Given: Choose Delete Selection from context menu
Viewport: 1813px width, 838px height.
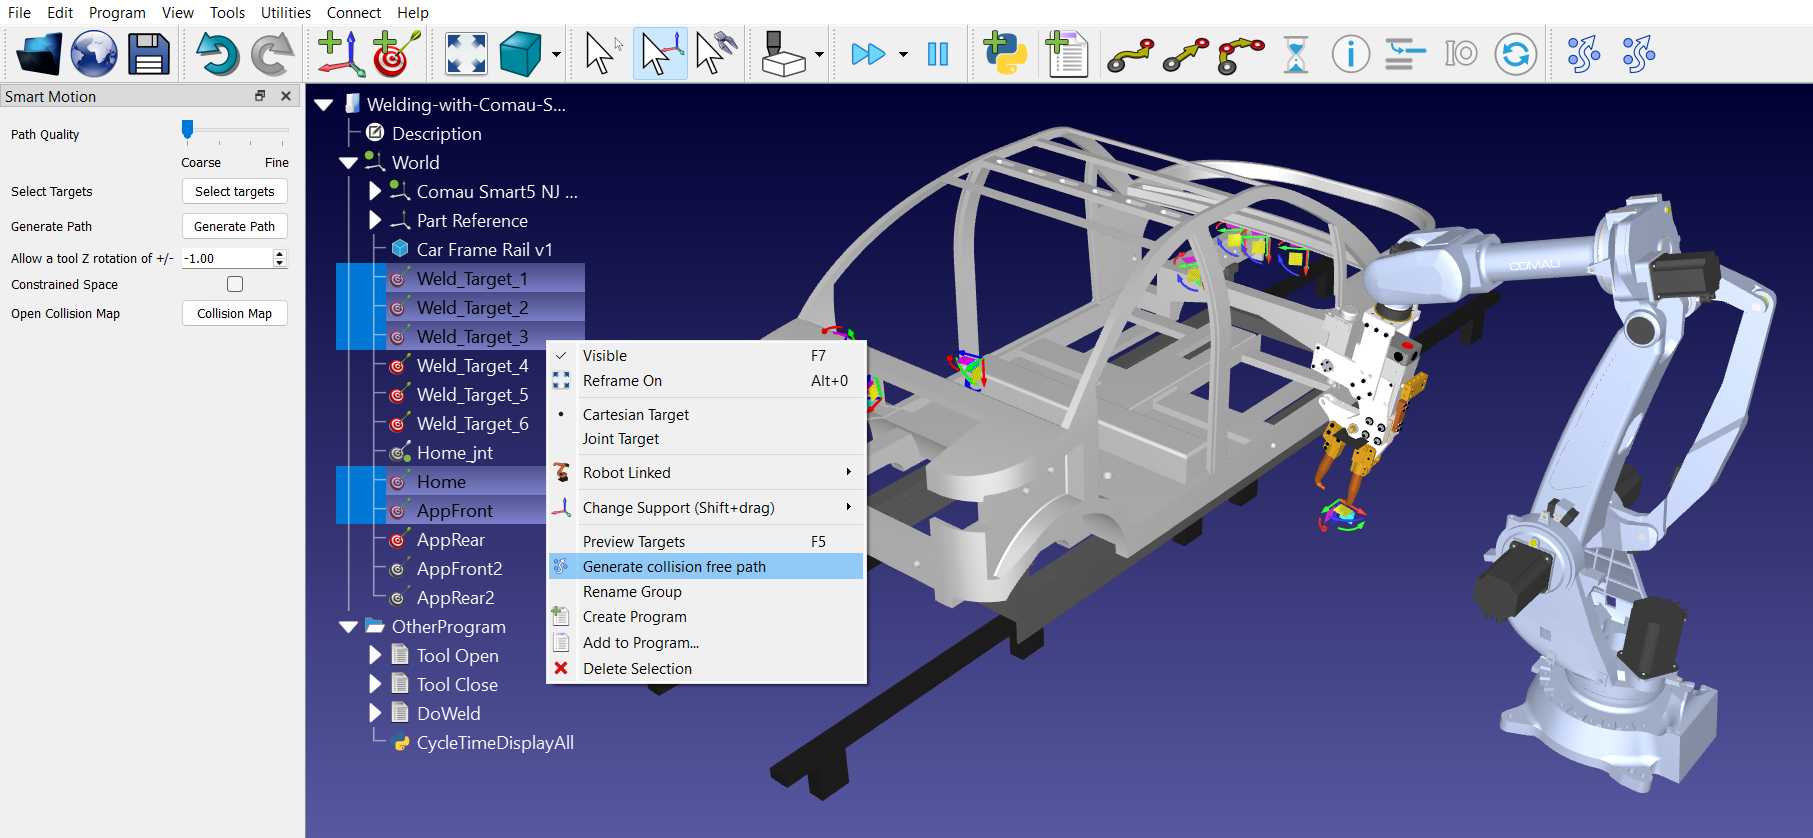Looking at the screenshot, I should point(706,669).
